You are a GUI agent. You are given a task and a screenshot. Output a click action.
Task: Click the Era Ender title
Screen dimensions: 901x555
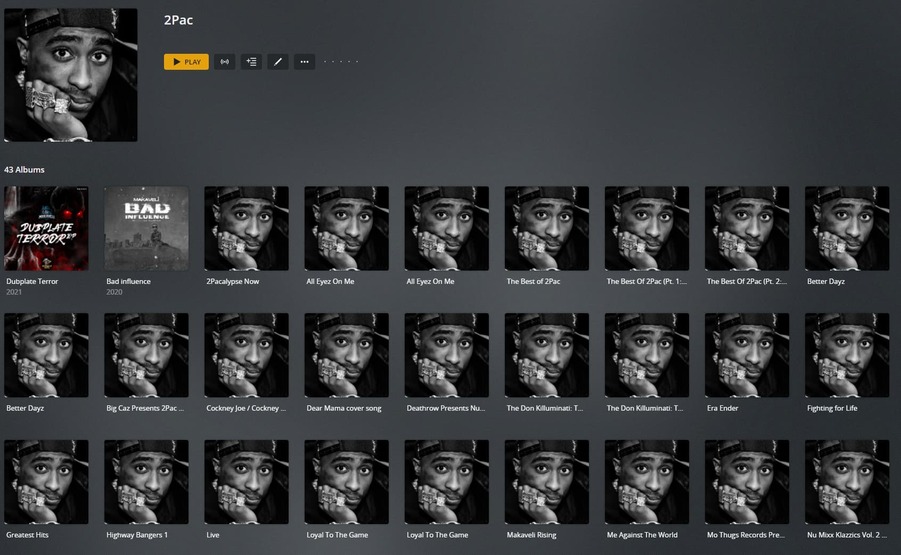coord(722,408)
